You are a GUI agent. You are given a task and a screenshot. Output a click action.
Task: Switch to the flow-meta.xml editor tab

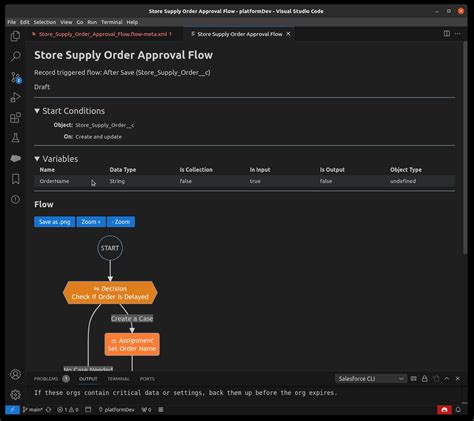click(104, 34)
